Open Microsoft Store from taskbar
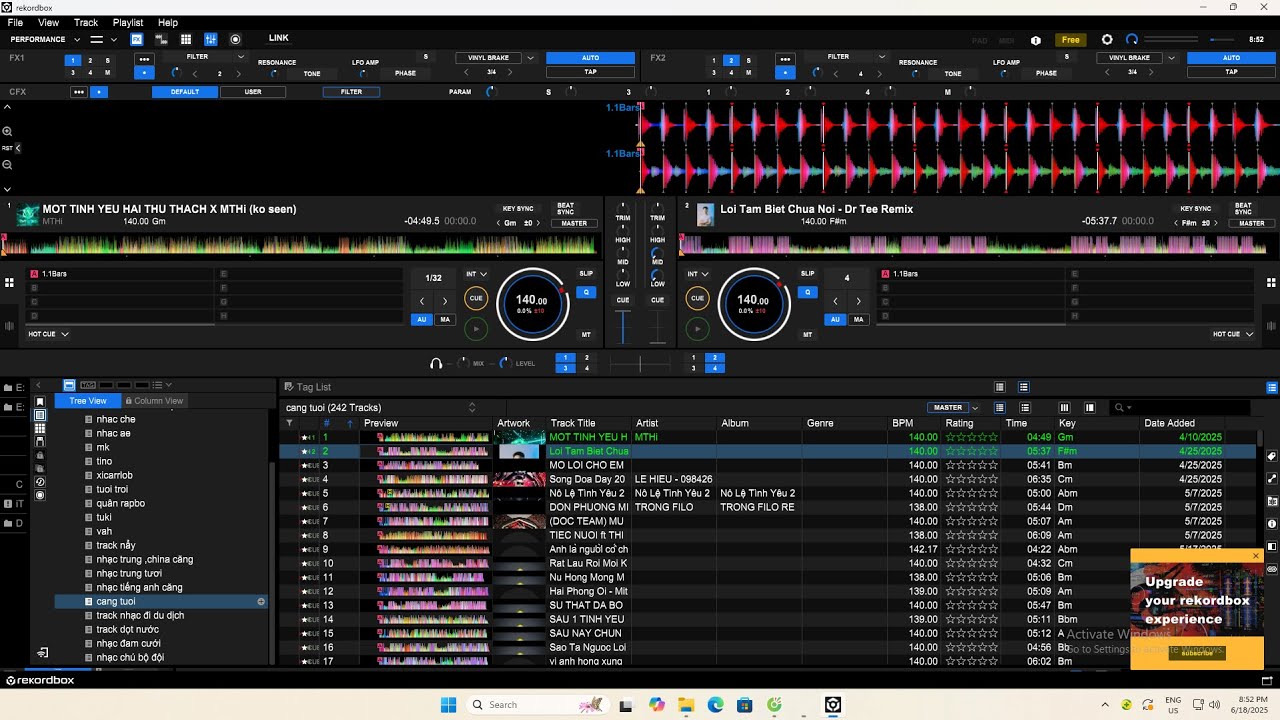Viewport: 1280px width, 720px height. (745, 705)
